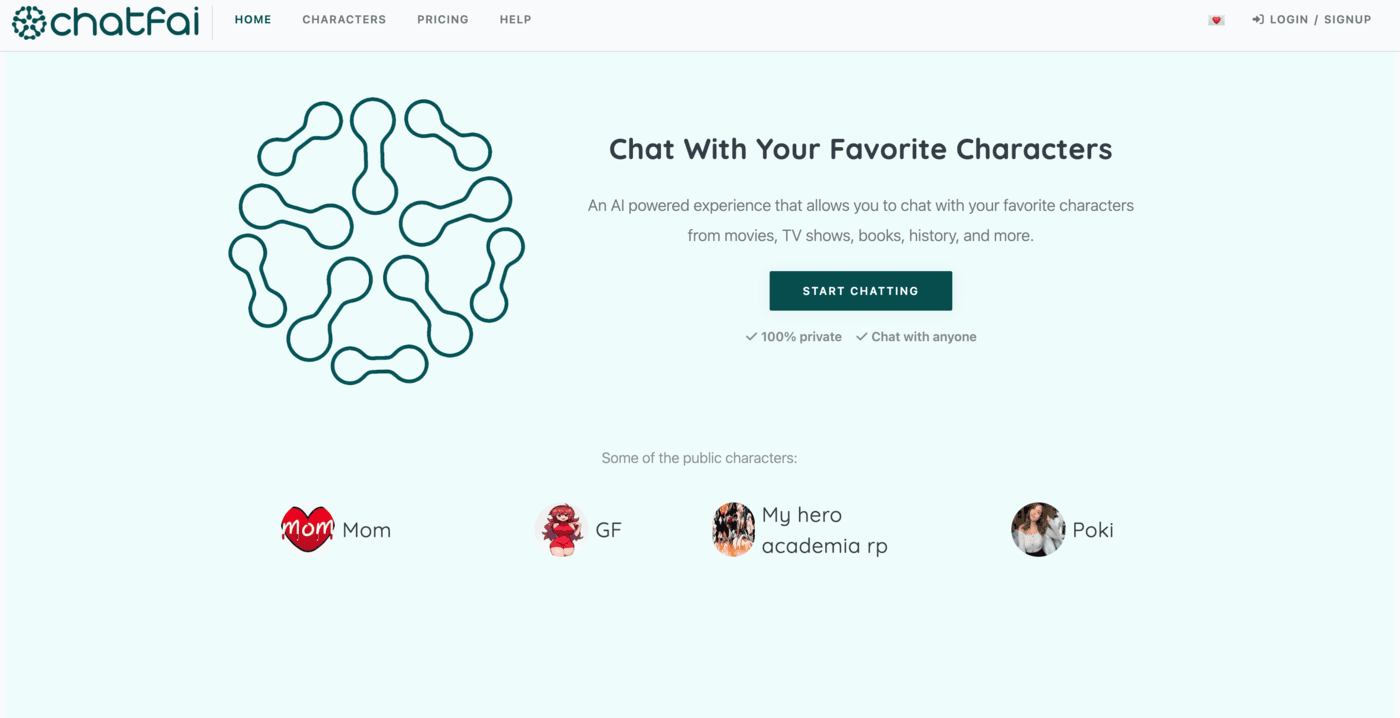1400x718 pixels.
Task: Go to the Home menu item
Action: [253, 20]
